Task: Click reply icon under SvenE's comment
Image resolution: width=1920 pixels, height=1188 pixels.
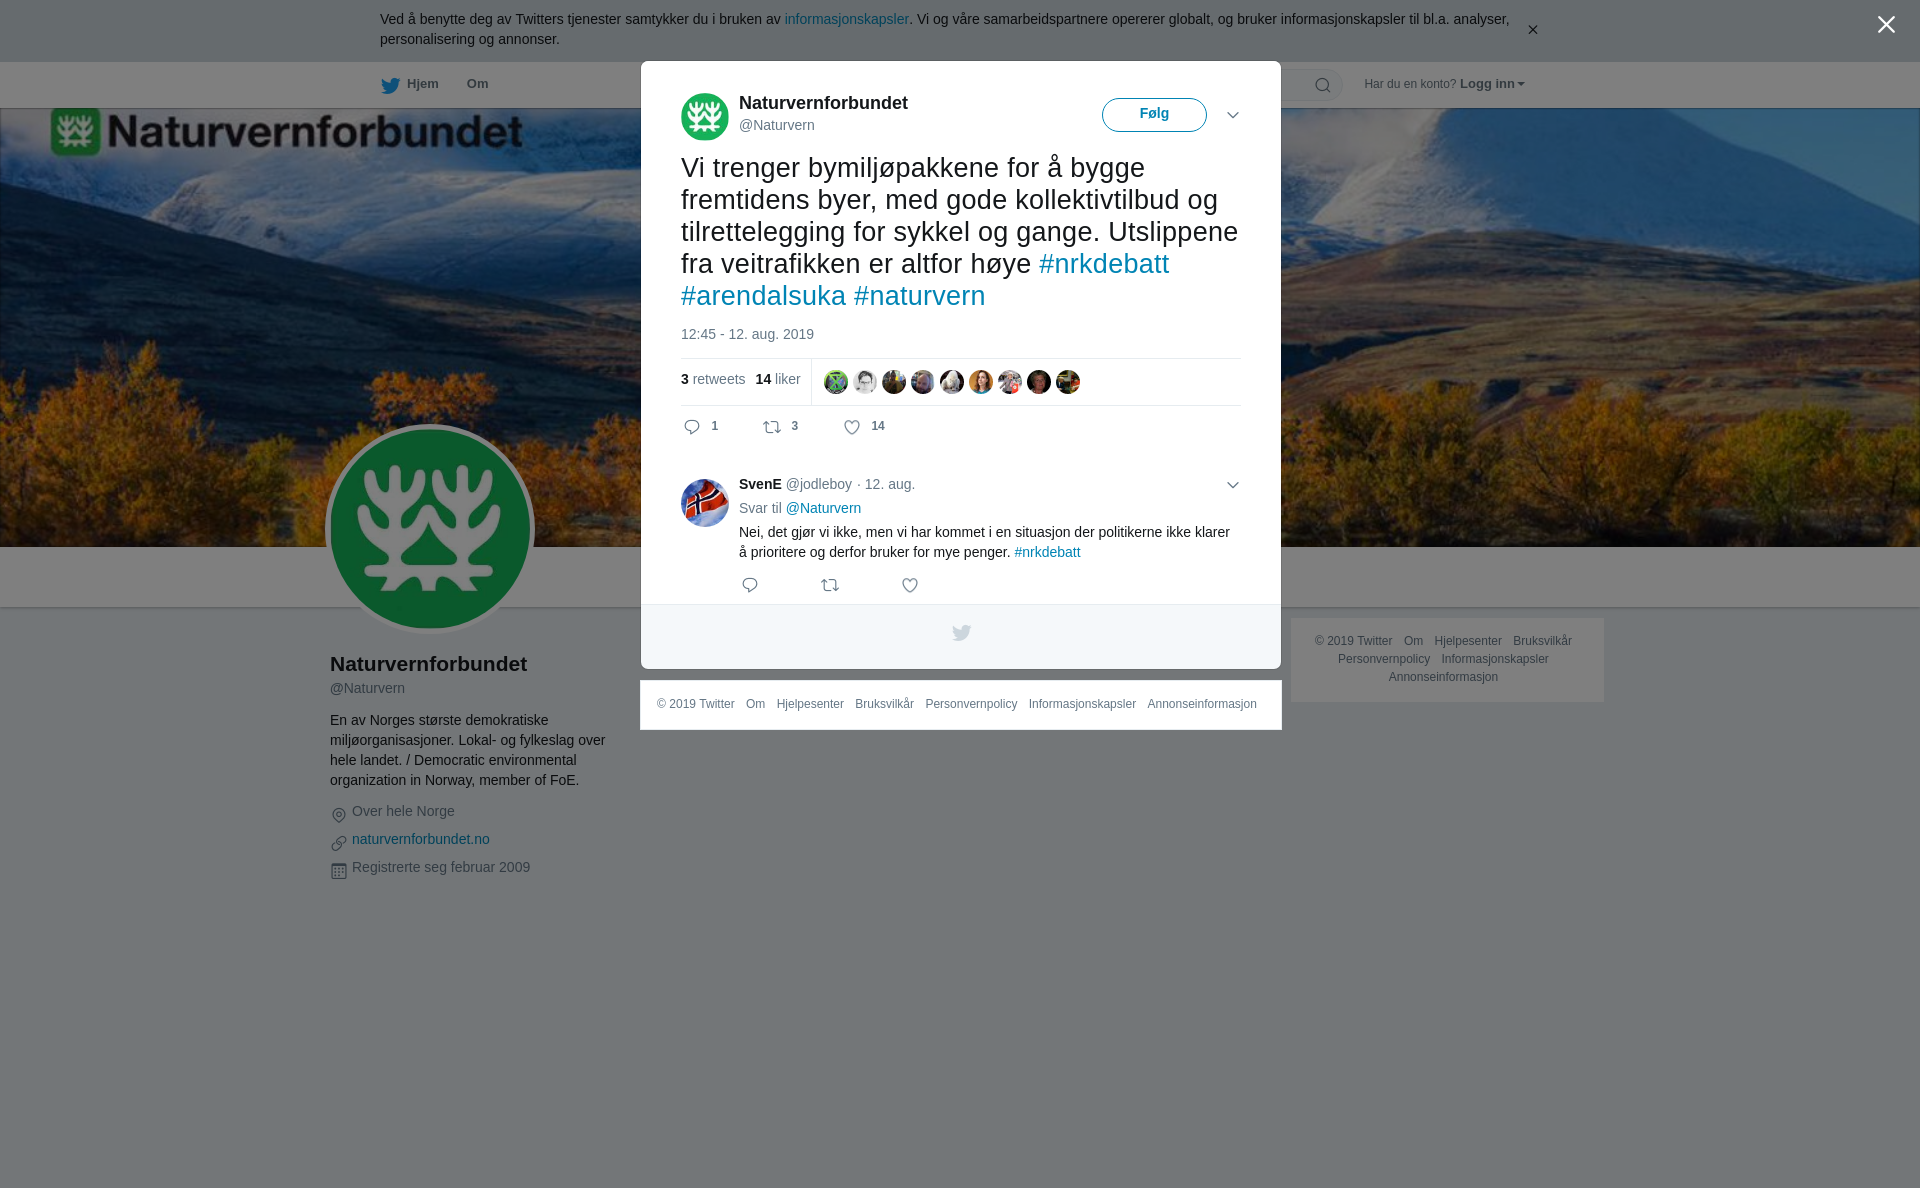Action: pos(750,585)
